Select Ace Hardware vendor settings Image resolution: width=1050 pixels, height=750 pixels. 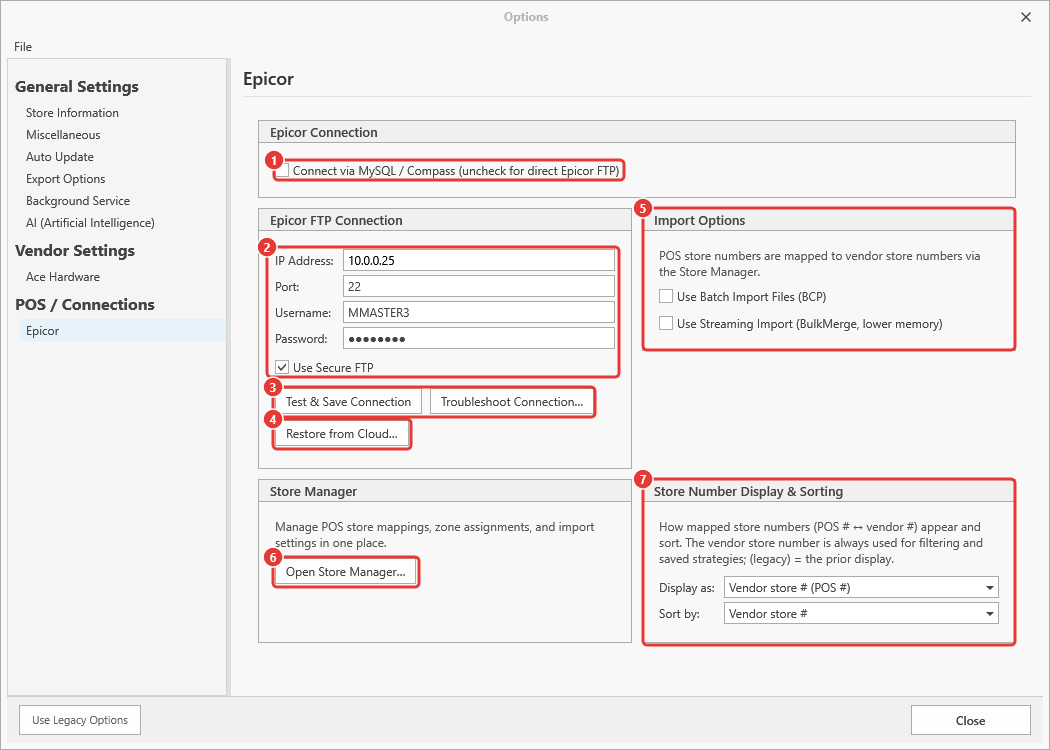pyautogui.click(x=63, y=277)
